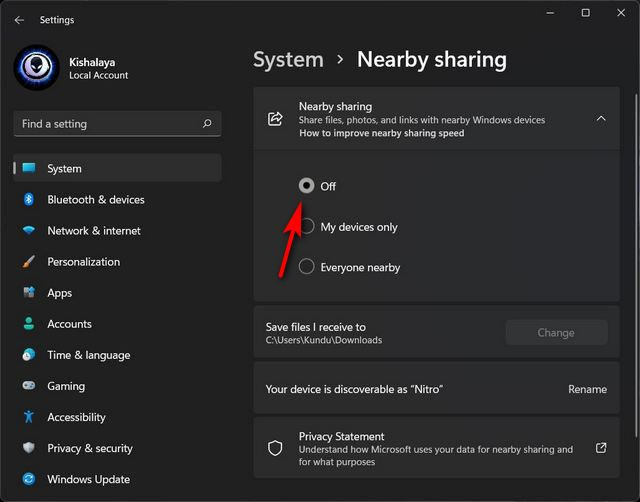Go to Accessibility settings

coord(118,417)
